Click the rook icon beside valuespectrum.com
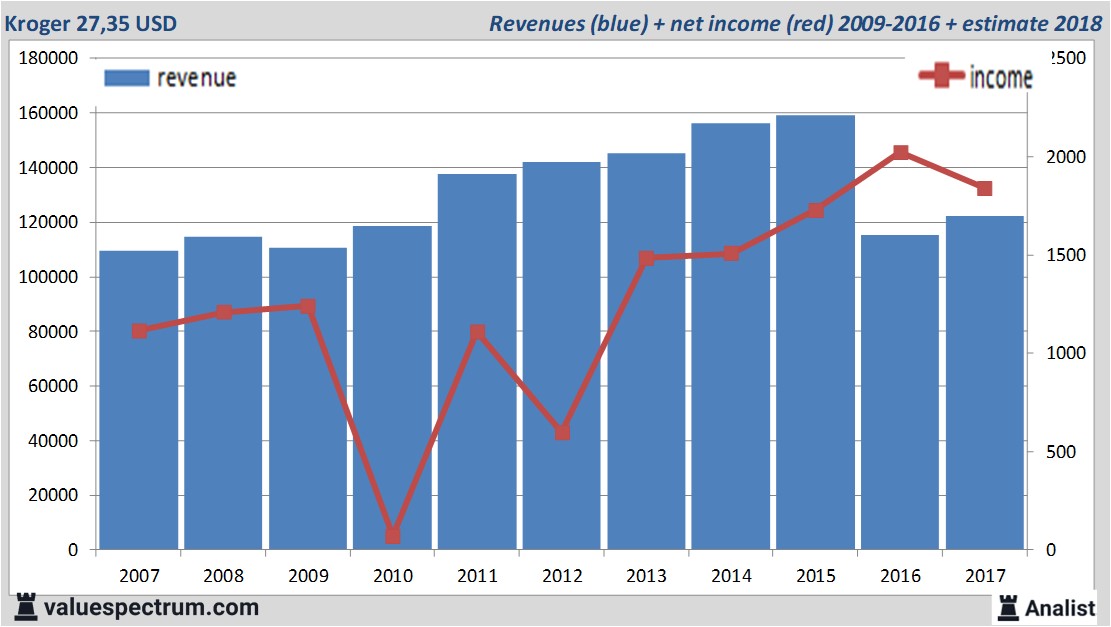The height and width of the screenshot is (627, 1111). 26,607
